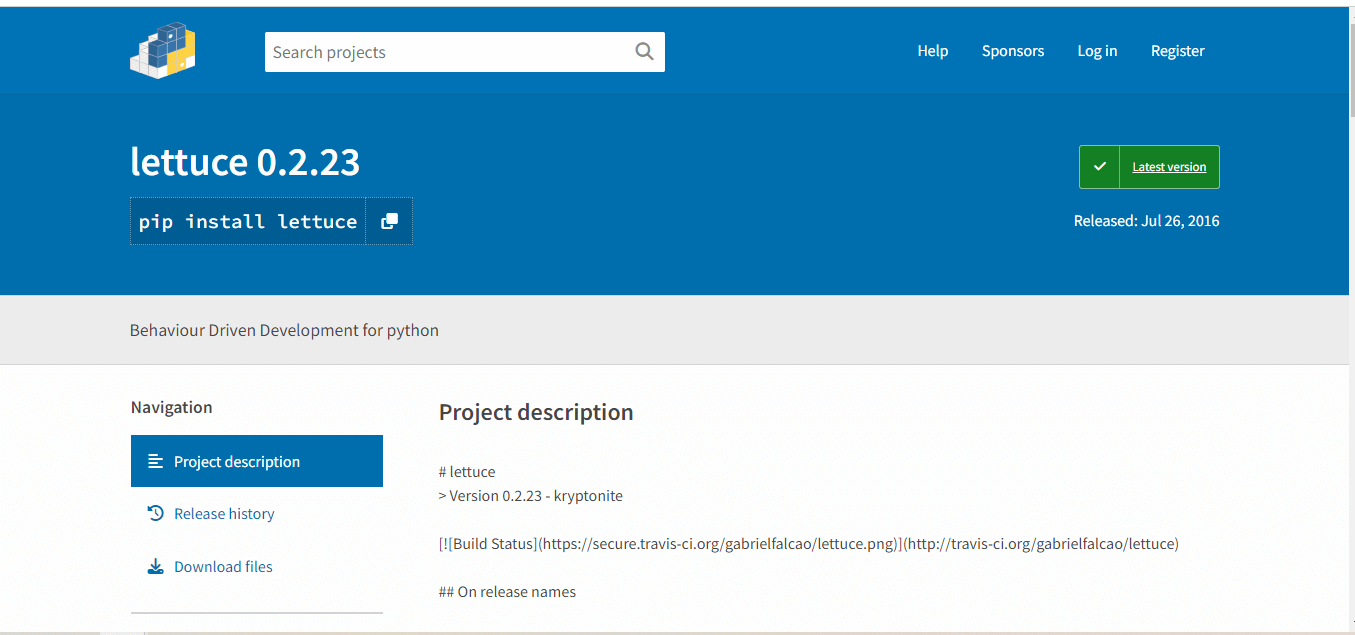
Task: Click the pip install lettuce command text
Action: 248,221
